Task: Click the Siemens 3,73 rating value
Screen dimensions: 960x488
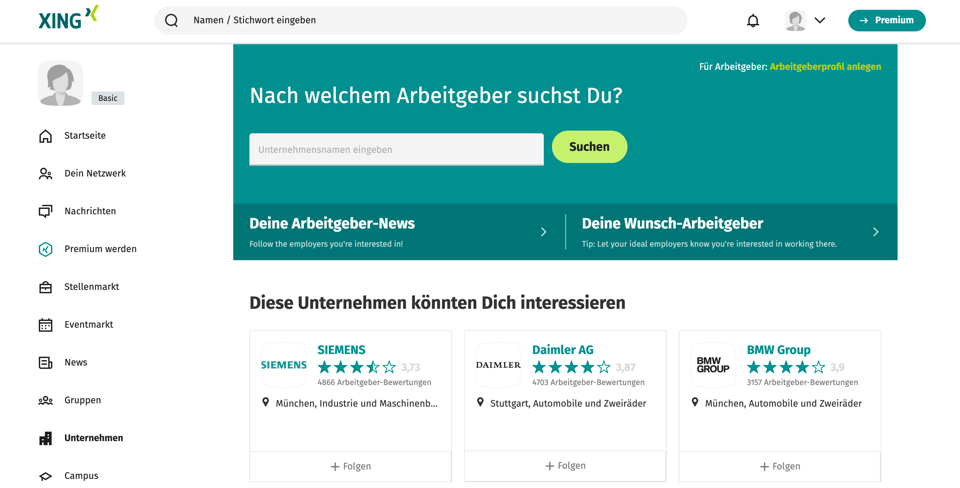Action: [x=411, y=368]
